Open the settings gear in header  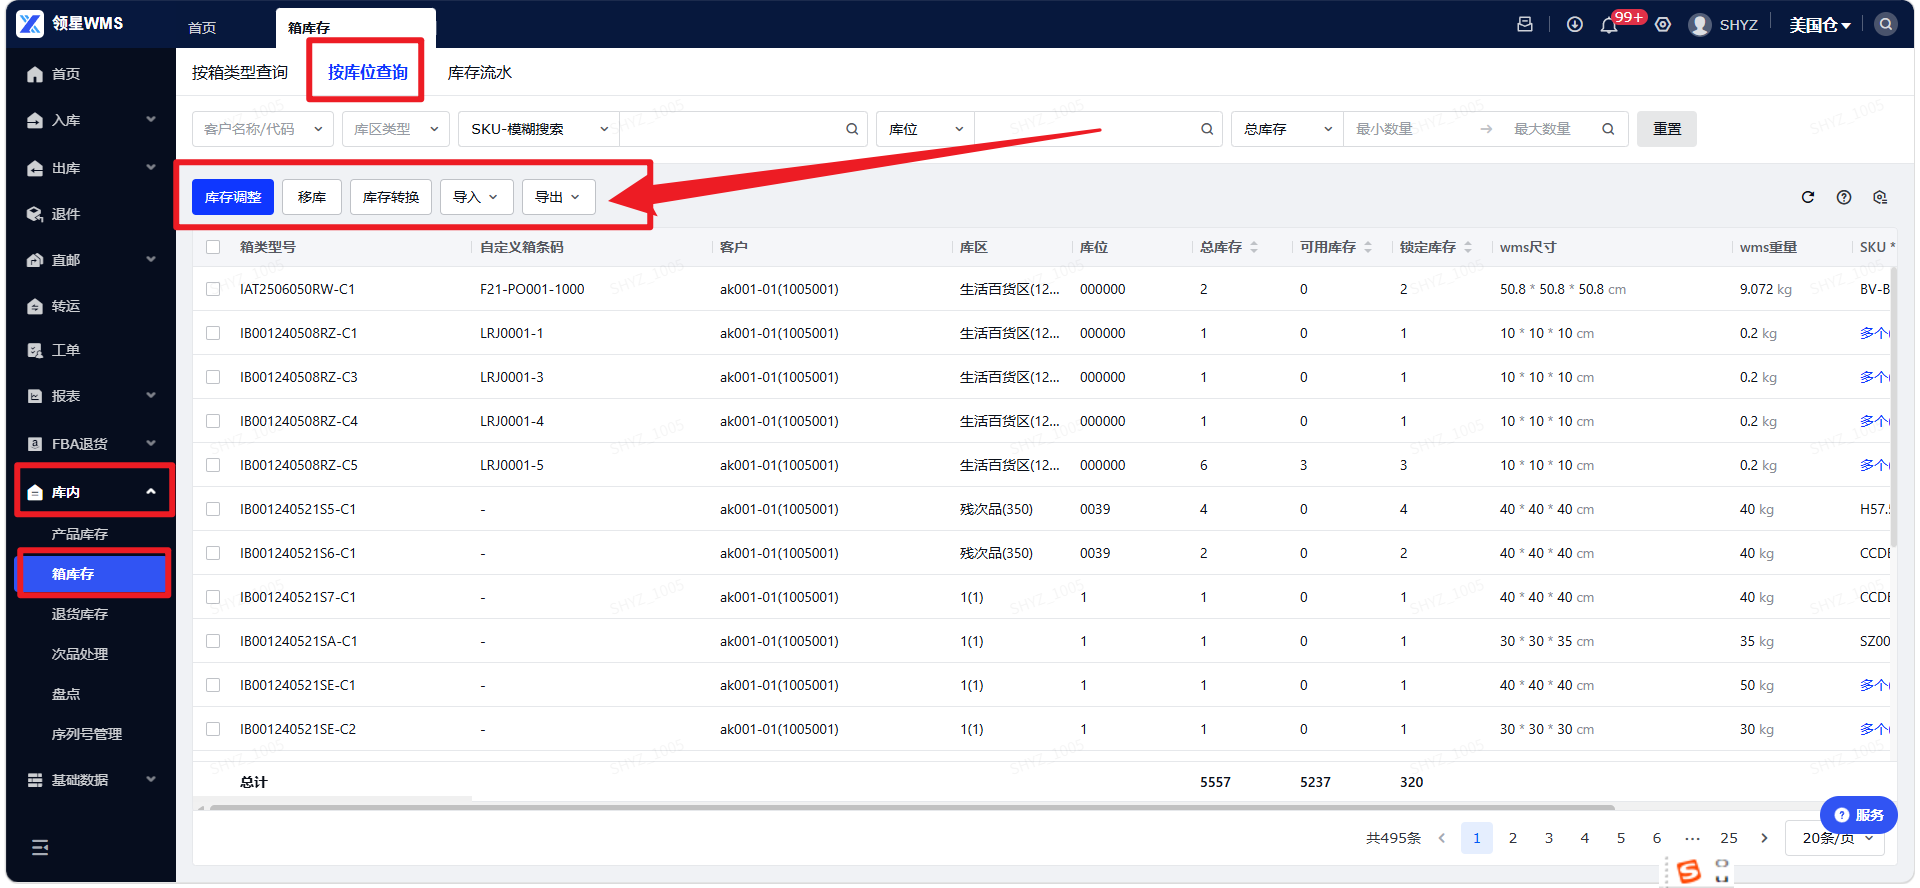click(x=1663, y=24)
